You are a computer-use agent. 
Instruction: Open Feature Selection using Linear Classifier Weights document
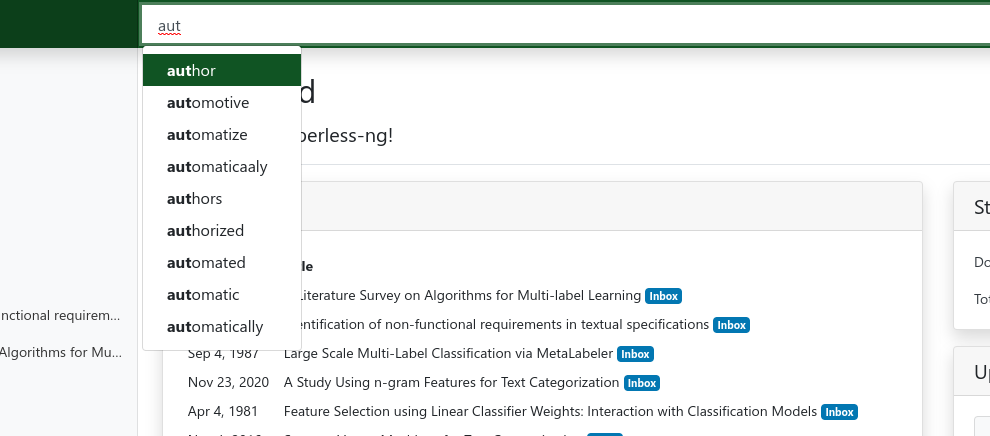550,412
